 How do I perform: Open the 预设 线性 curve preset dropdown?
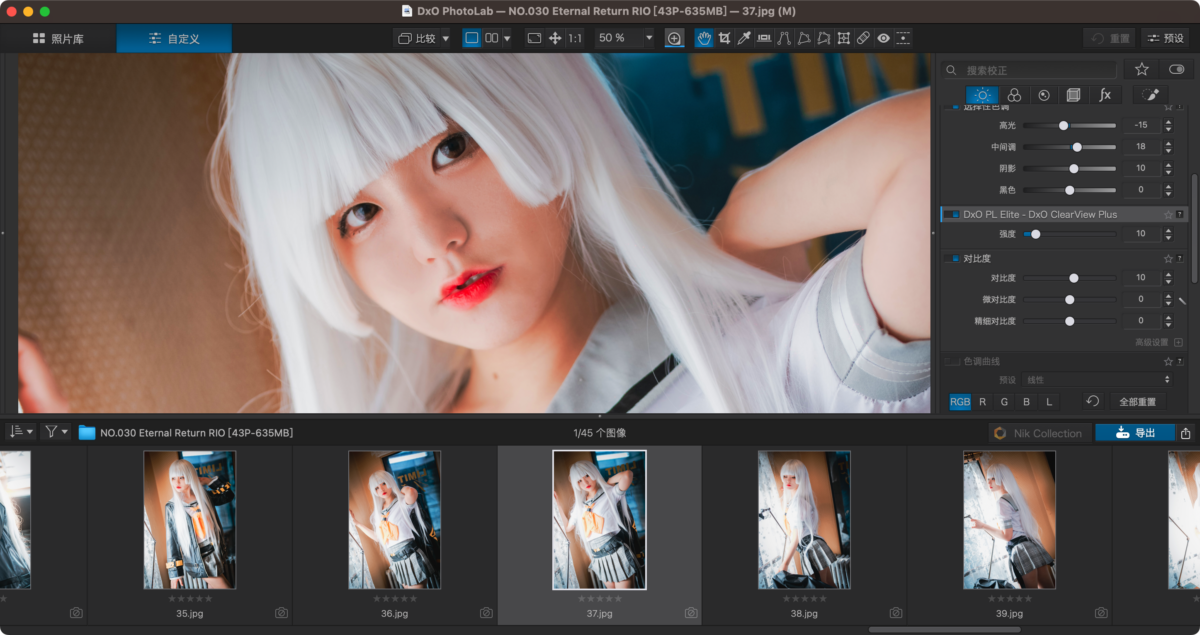[1097, 380]
